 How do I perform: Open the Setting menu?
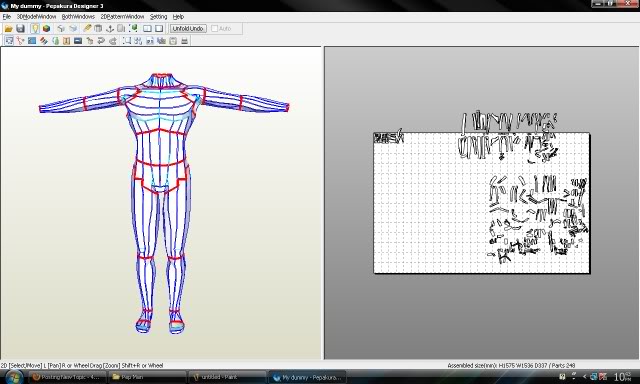[x=158, y=17]
